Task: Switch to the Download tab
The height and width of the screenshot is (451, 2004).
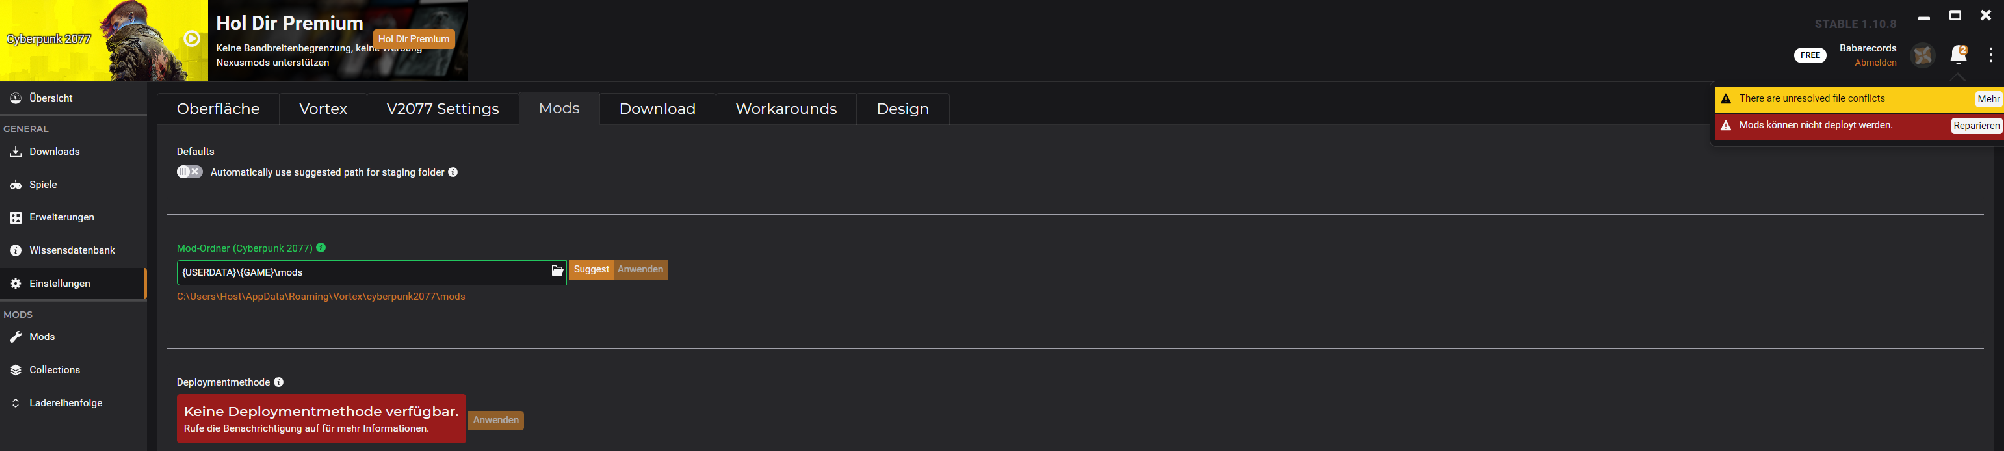Action: click(657, 108)
